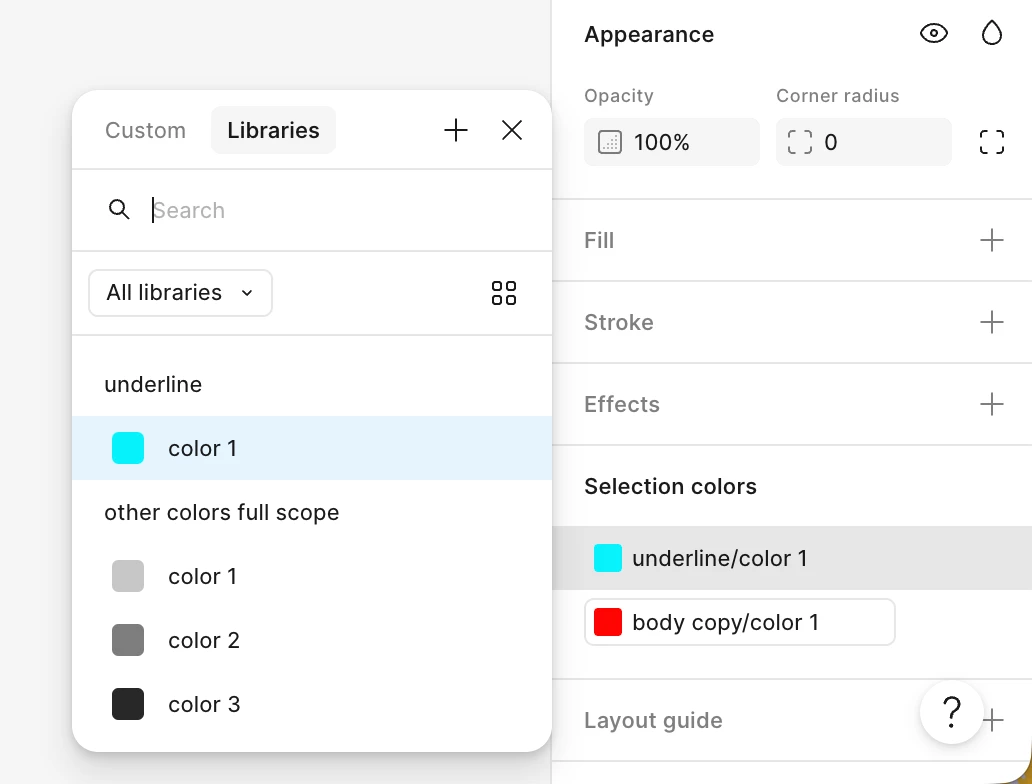
Task: Click the Appearance heading
Action: click(649, 34)
